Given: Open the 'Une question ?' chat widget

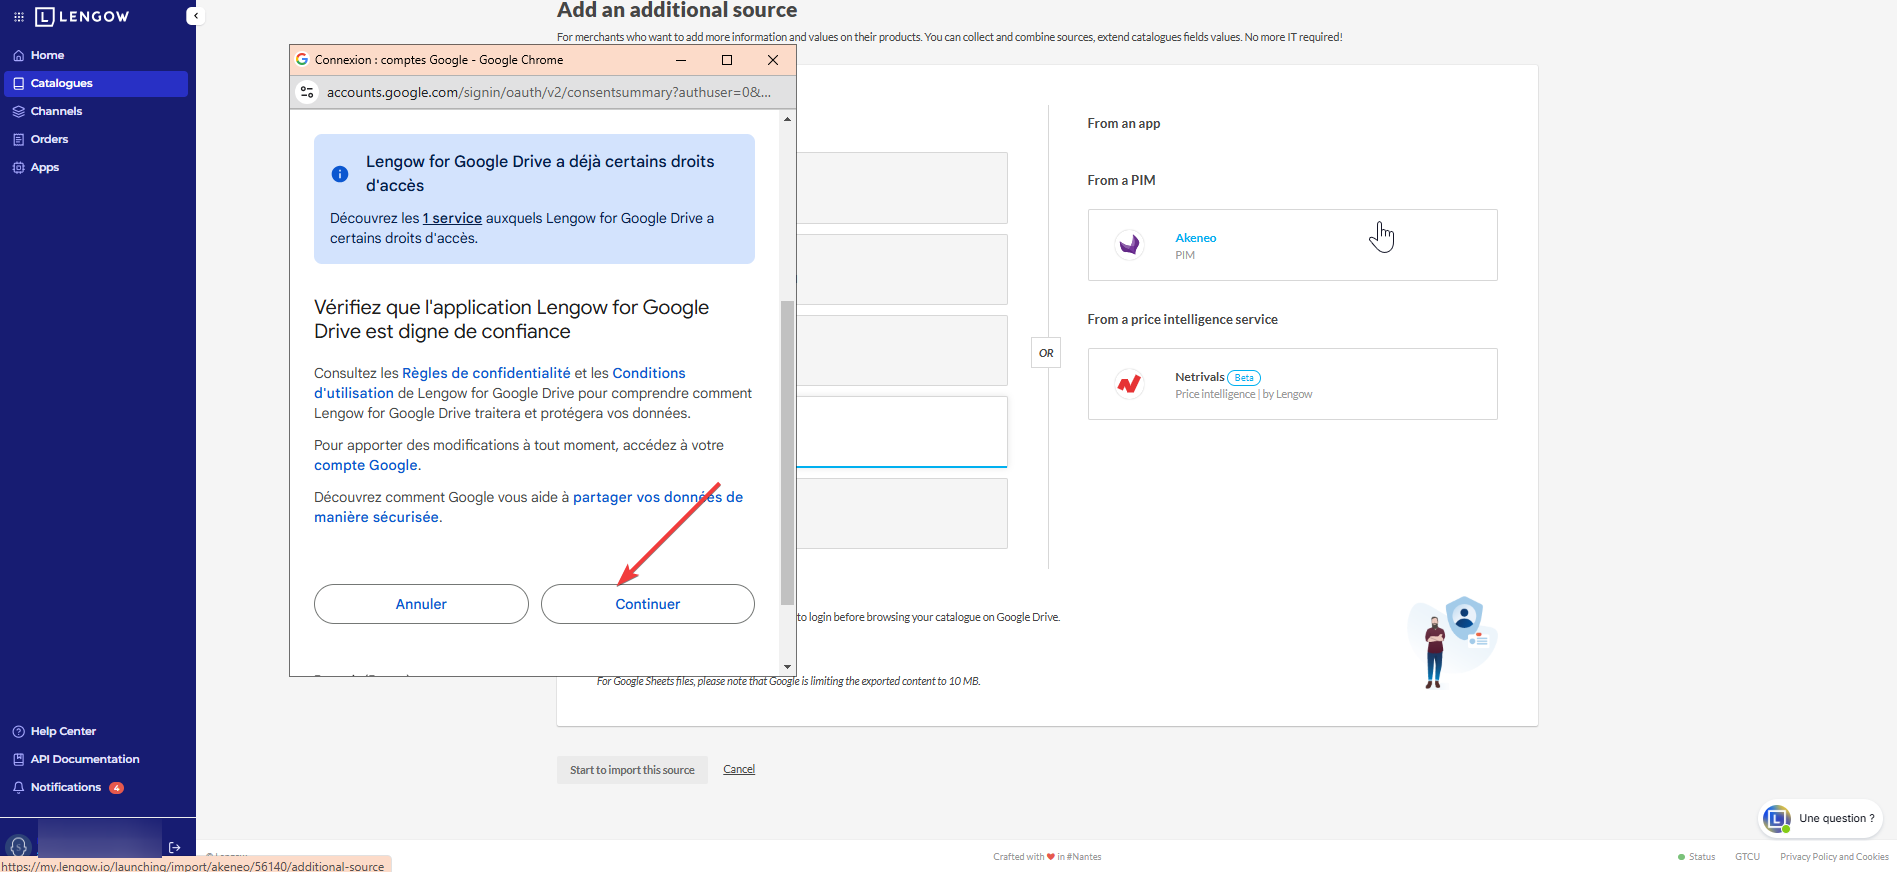Looking at the screenshot, I should point(1821,818).
